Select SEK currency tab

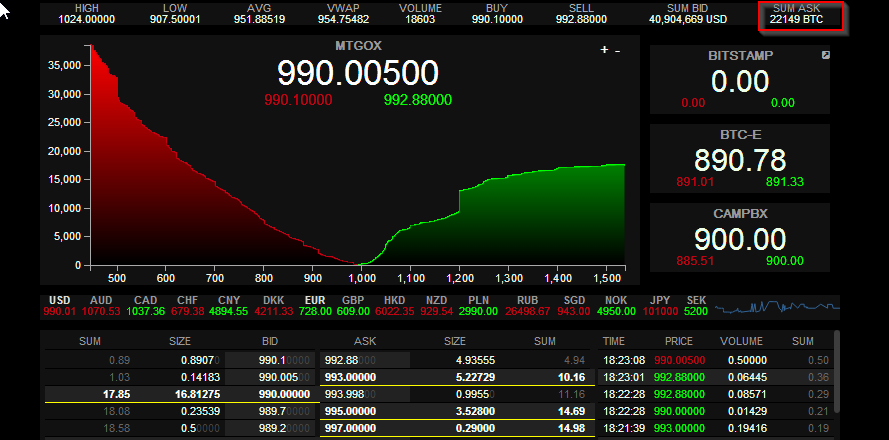(x=696, y=306)
